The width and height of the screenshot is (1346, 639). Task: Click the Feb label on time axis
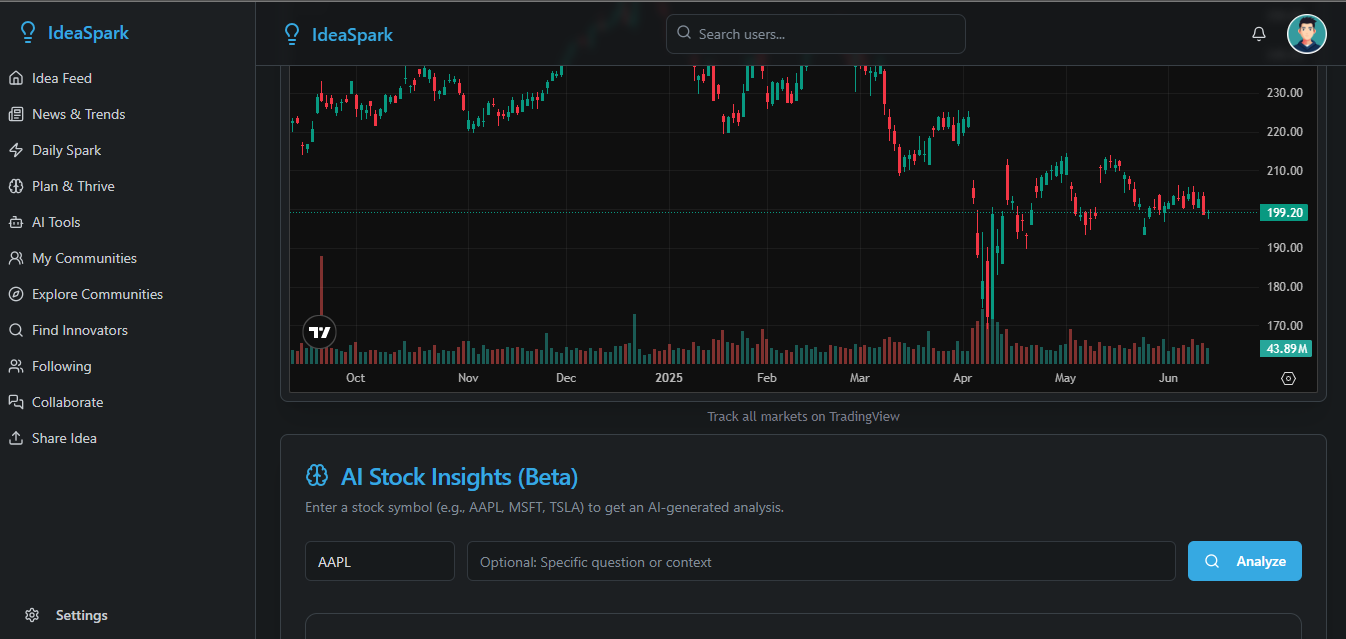coord(766,378)
